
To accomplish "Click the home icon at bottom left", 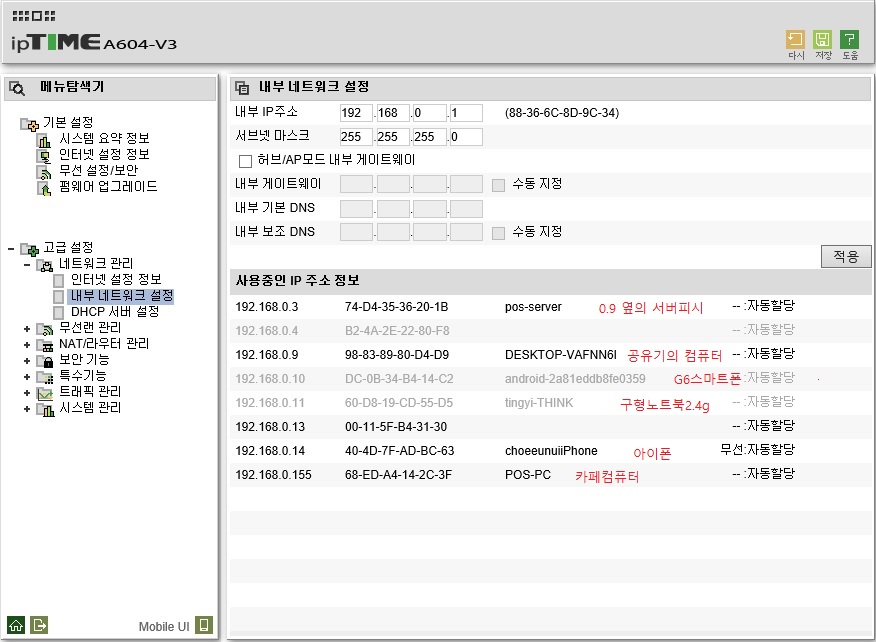I will pos(16,625).
